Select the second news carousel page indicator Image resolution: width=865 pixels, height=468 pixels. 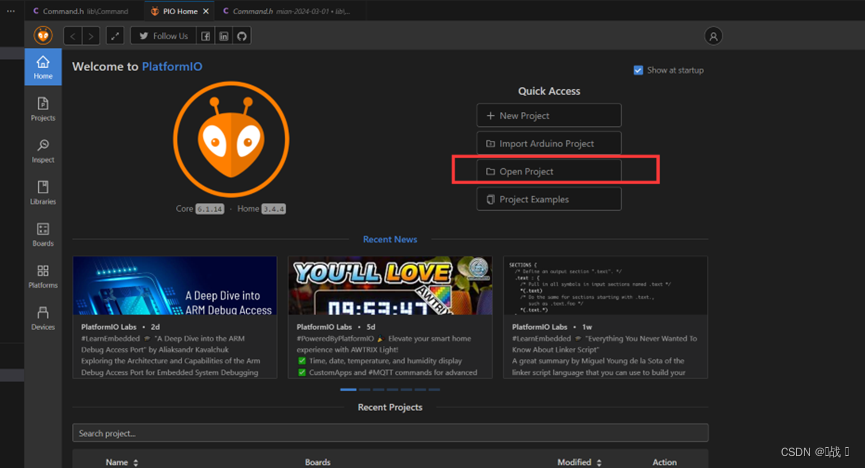[x=365, y=390]
